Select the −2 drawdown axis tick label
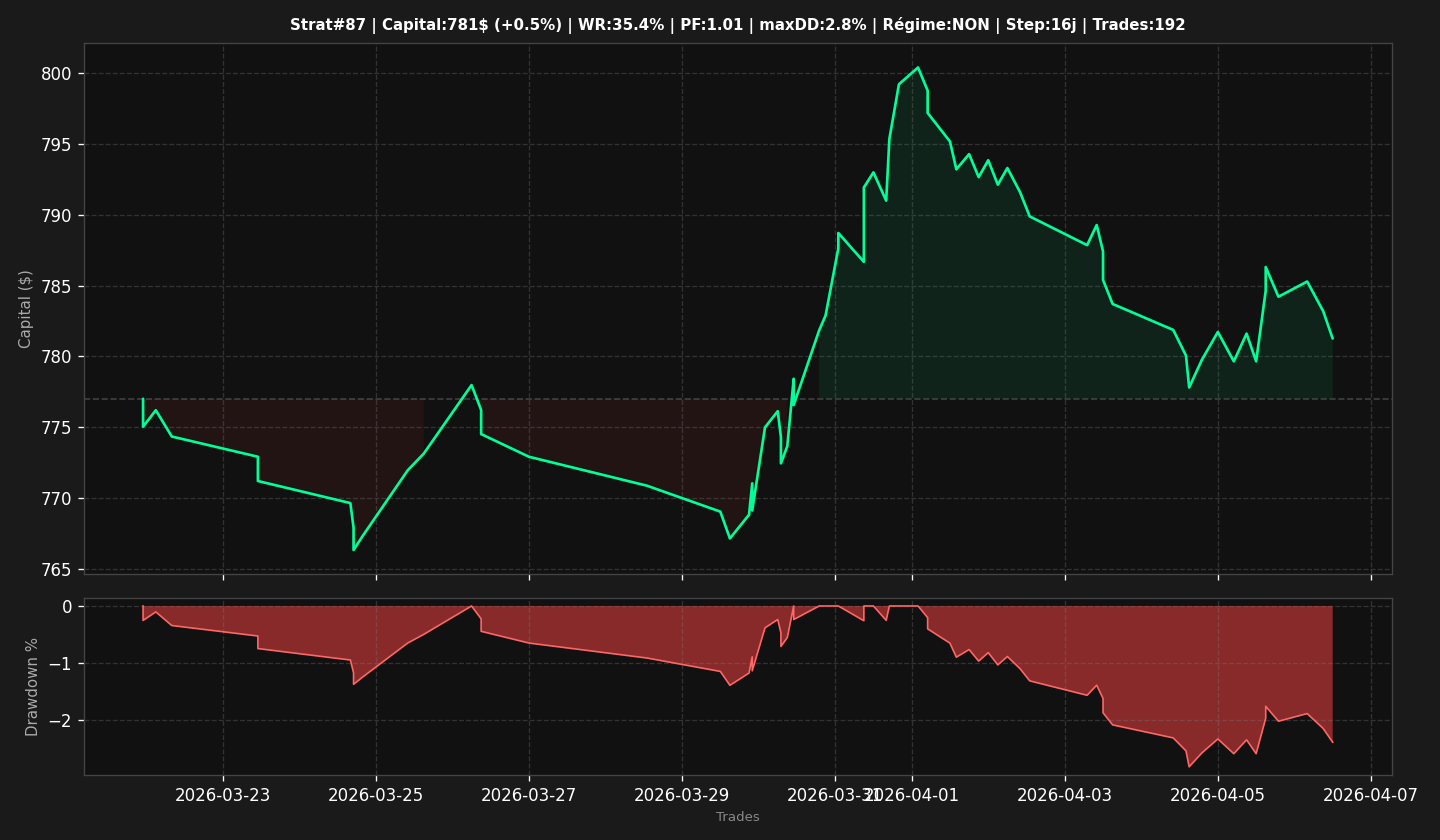Viewport: 1440px width, 840px height. point(60,721)
